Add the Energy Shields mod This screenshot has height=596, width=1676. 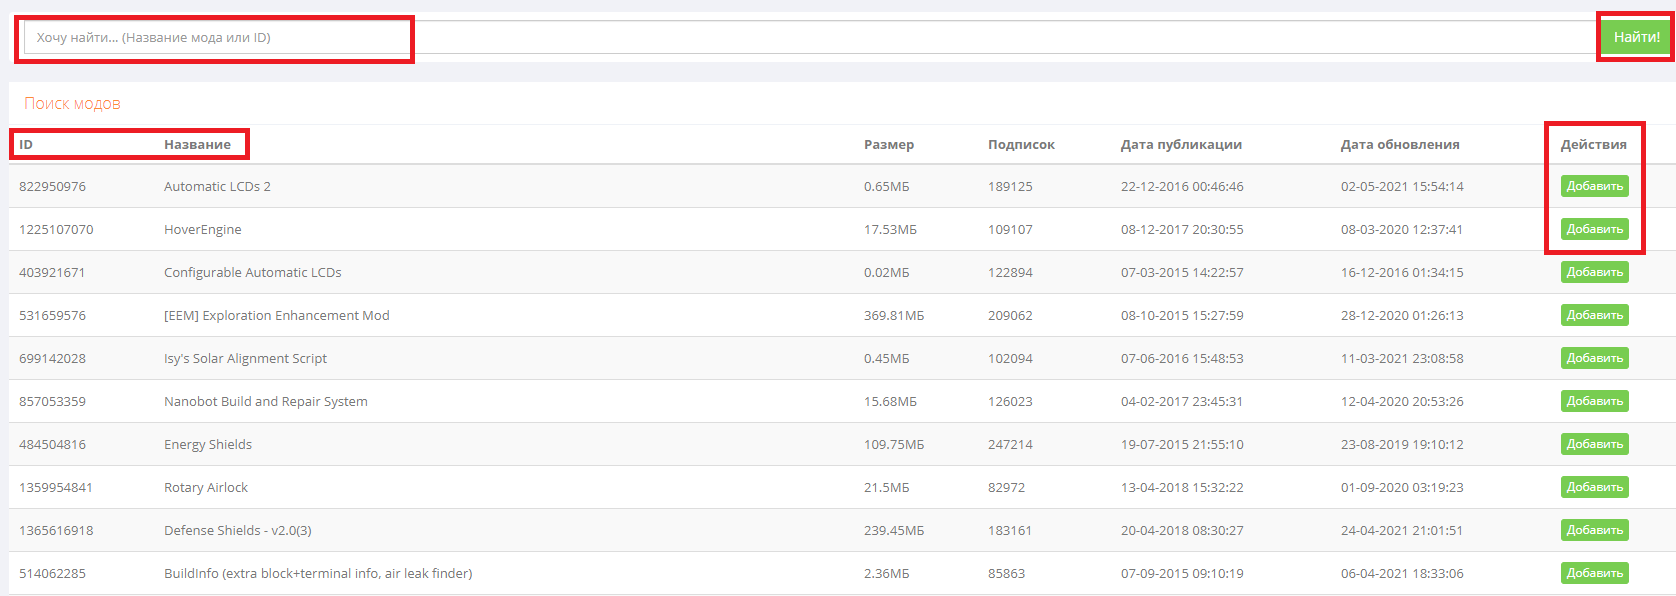click(x=1594, y=444)
